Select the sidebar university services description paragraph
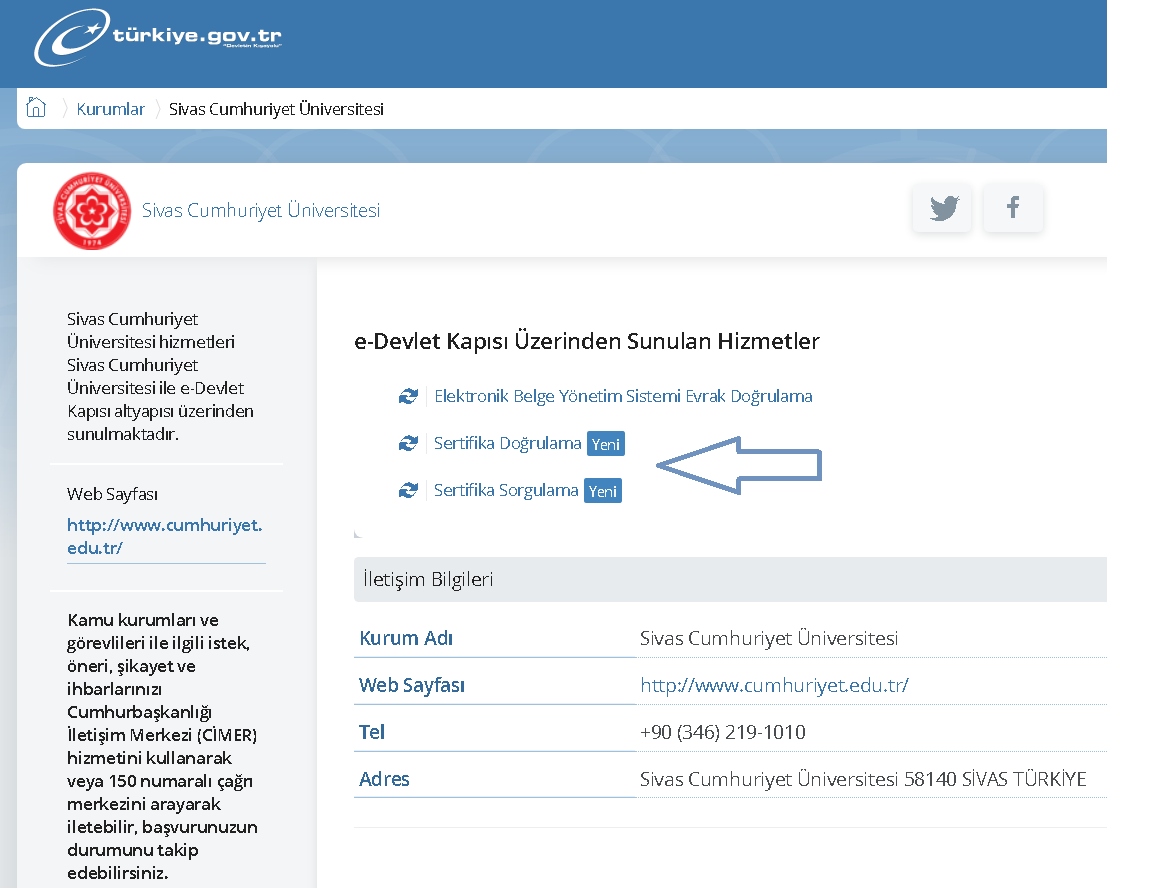This screenshot has height=888, width=1152. coord(160,377)
